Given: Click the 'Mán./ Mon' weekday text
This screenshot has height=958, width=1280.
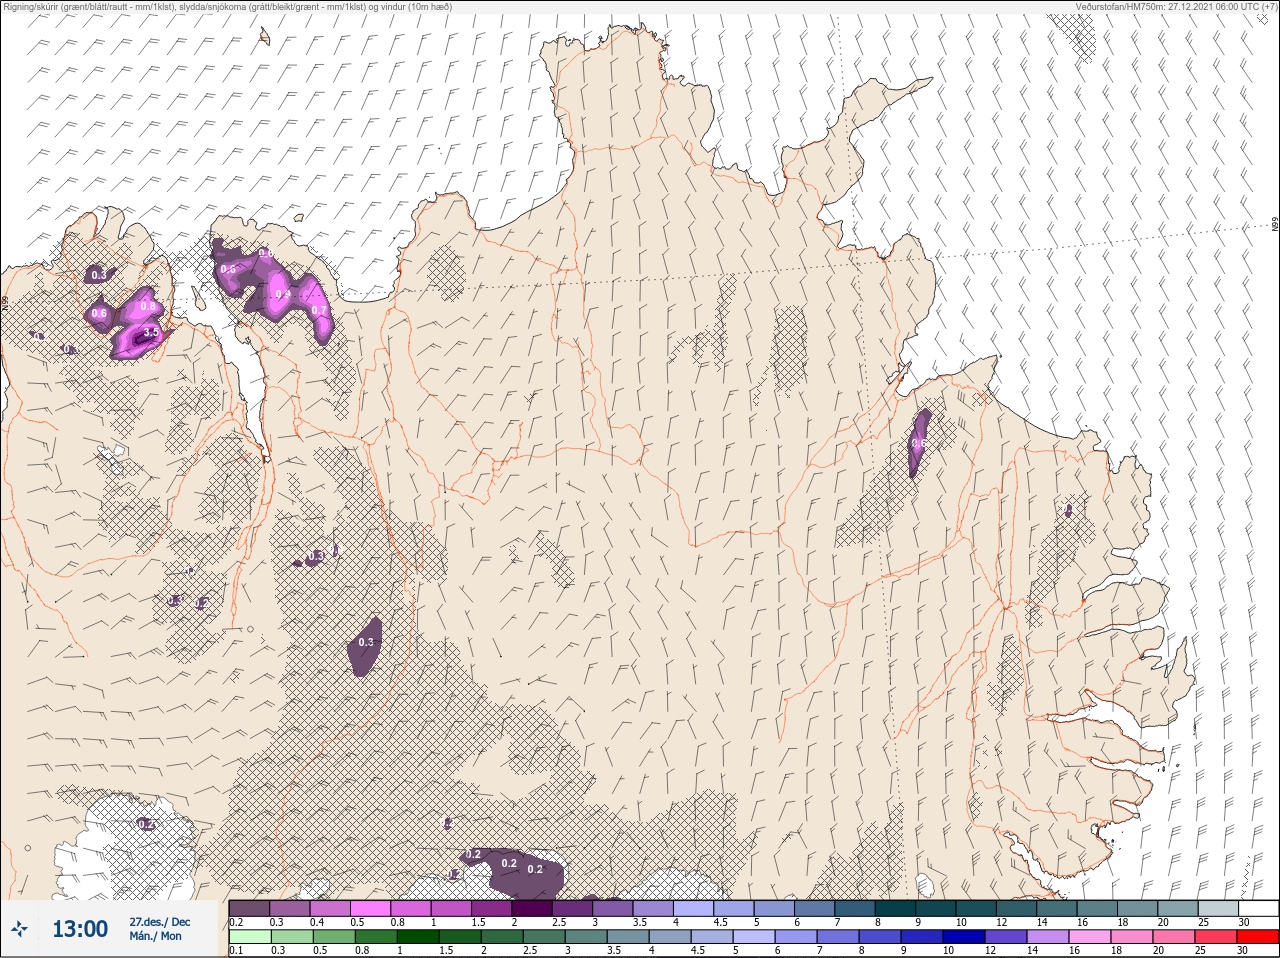Looking at the screenshot, I should click(x=156, y=936).
